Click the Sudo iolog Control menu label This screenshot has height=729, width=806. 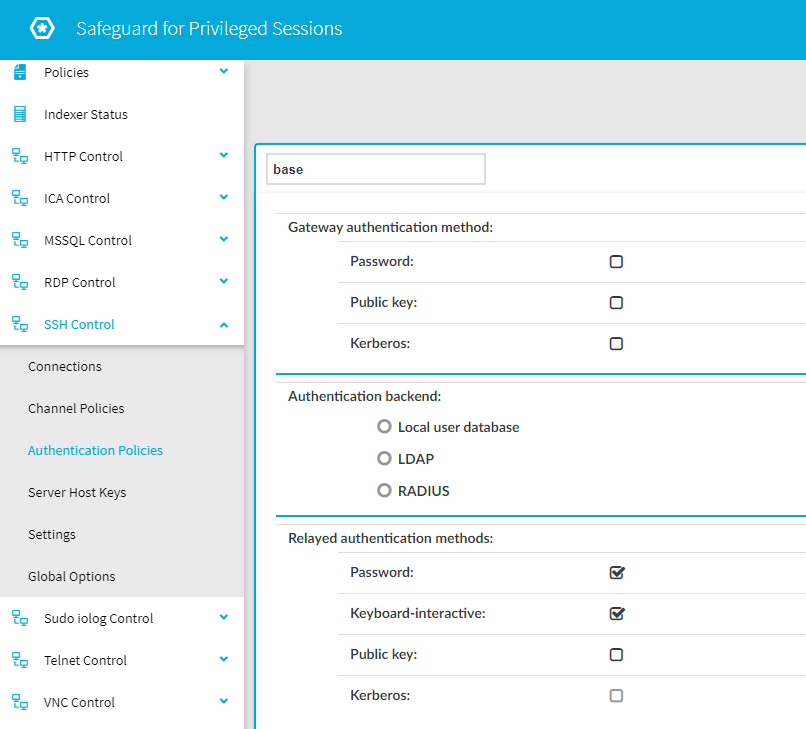pyautogui.click(x=99, y=618)
